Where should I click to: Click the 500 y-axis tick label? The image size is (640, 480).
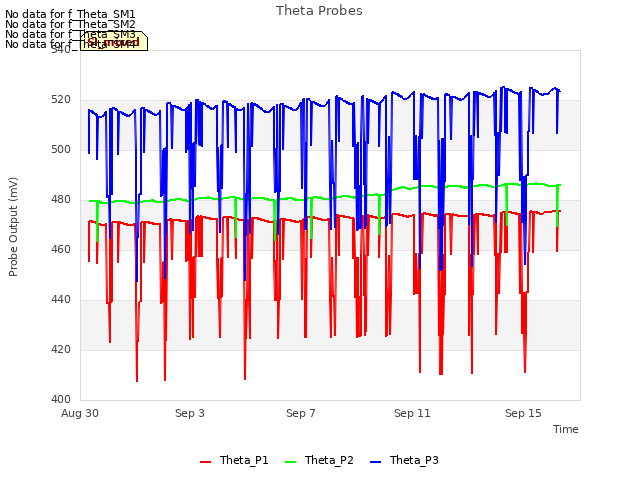61,150
